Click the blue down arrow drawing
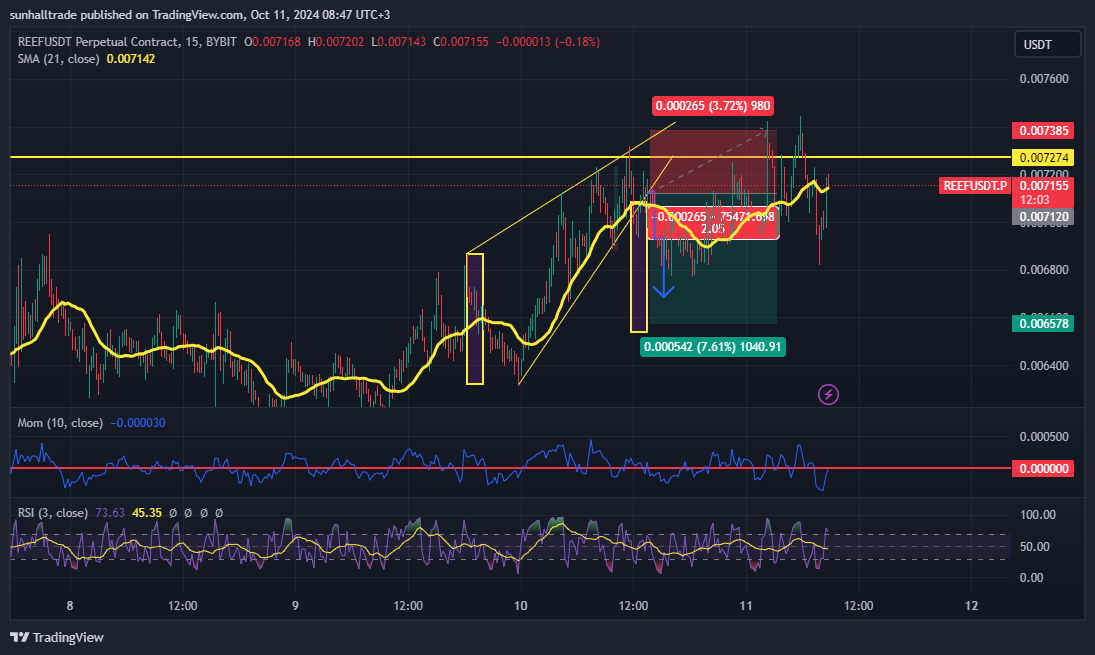The height and width of the screenshot is (655, 1095). click(x=663, y=269)
